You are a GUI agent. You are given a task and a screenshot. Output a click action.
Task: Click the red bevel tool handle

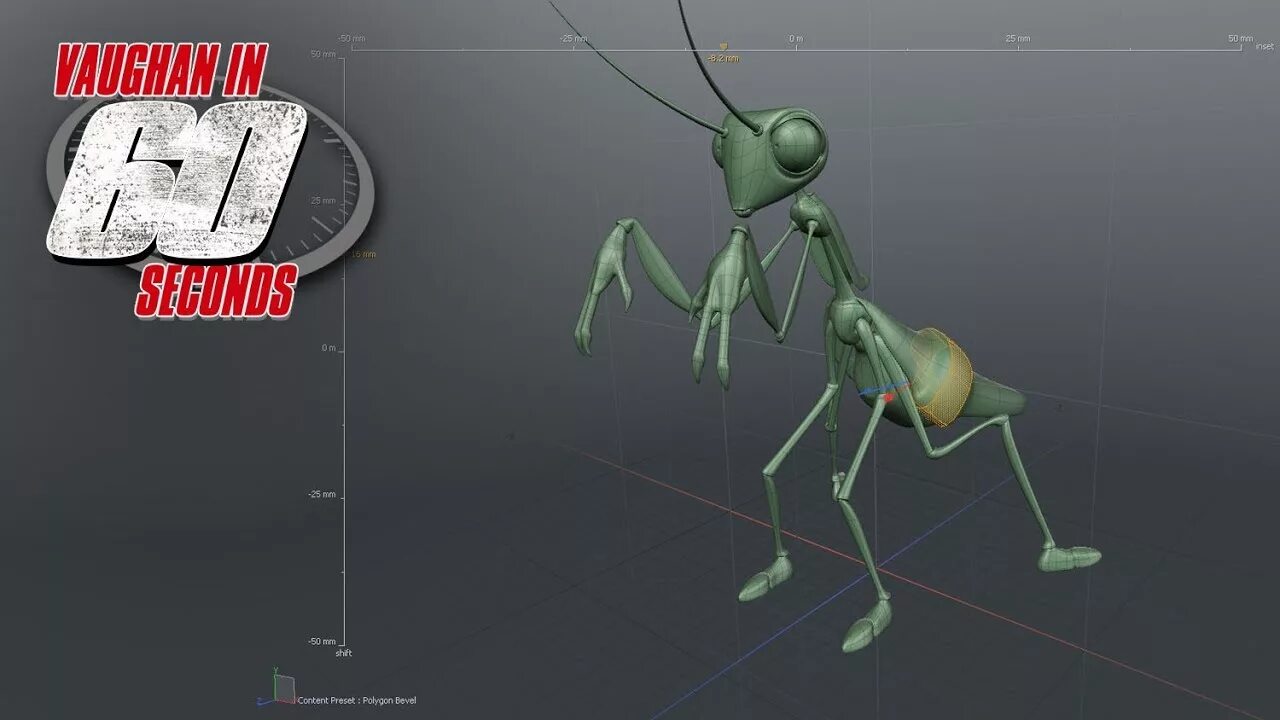pos(888,397)
